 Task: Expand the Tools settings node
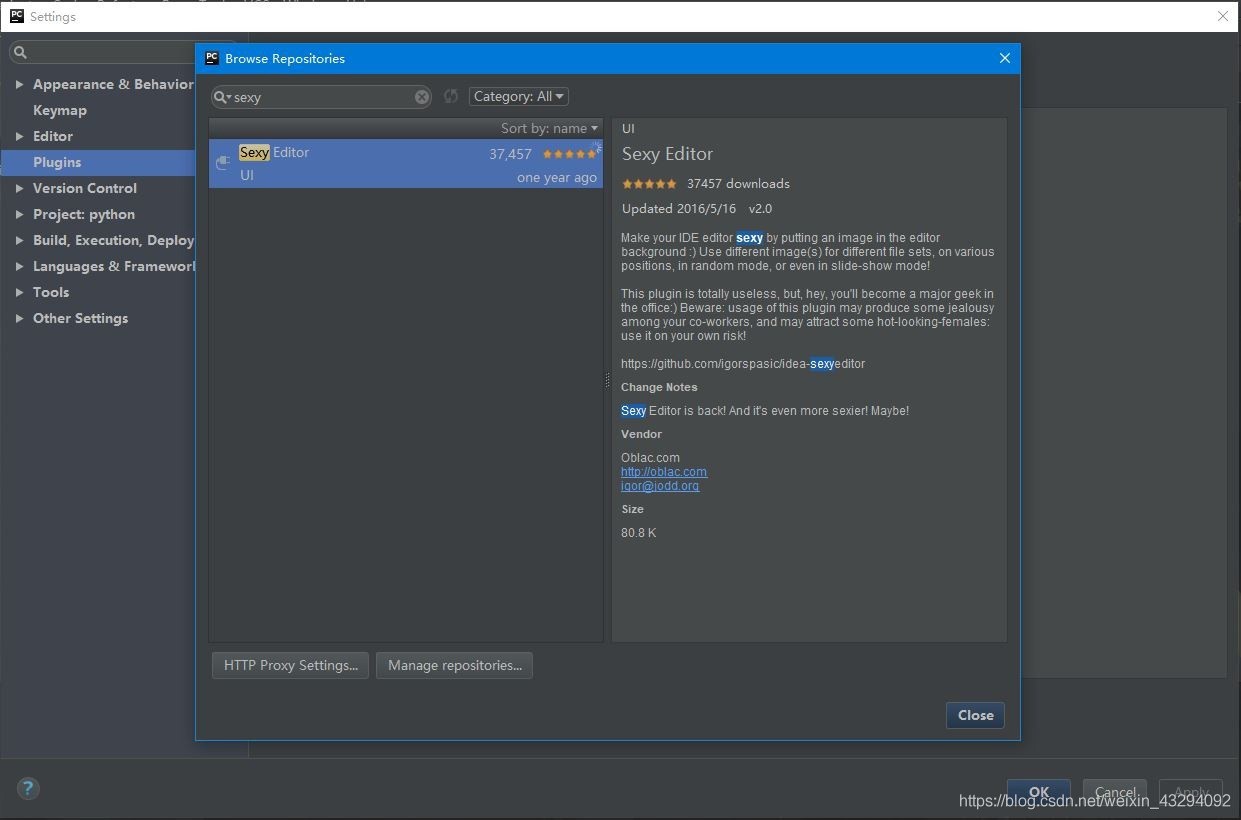pyautogui.click(x=19, y=292)
